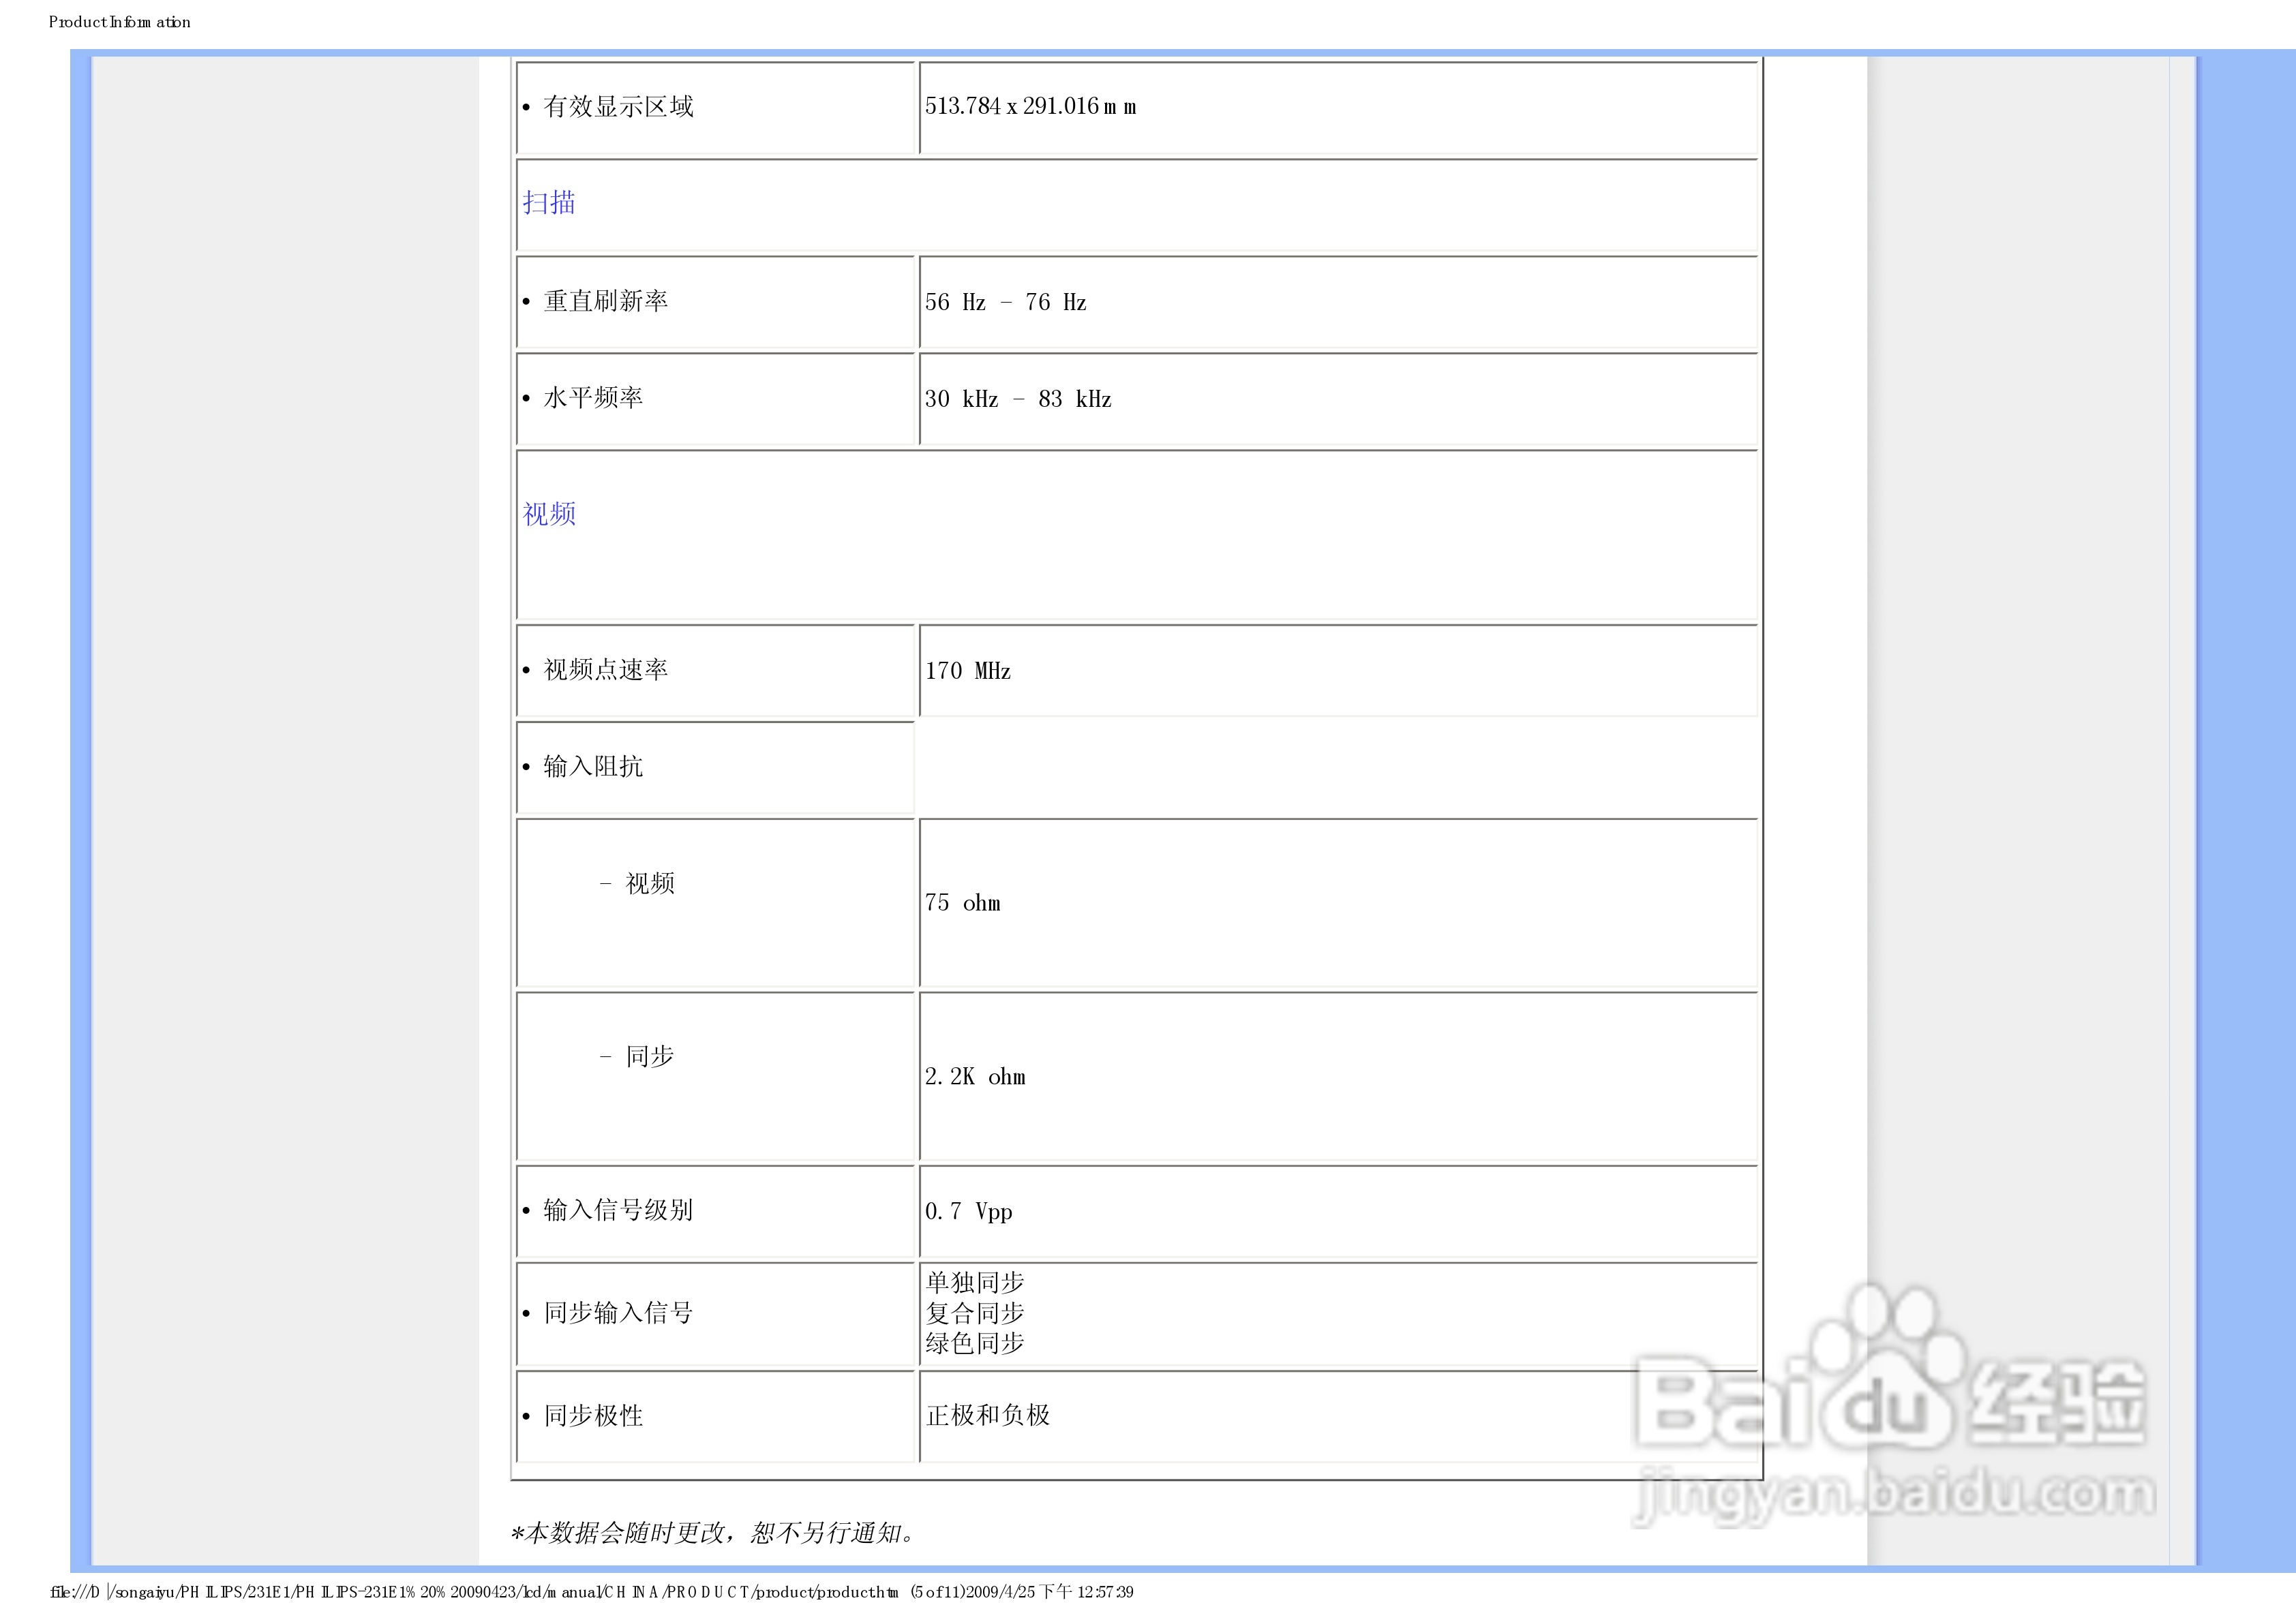Click the 30 kHz - 83 kHz value
Image resolution: width=2296 pixels, height=1622 pixels.
(x=1017, y=399)
